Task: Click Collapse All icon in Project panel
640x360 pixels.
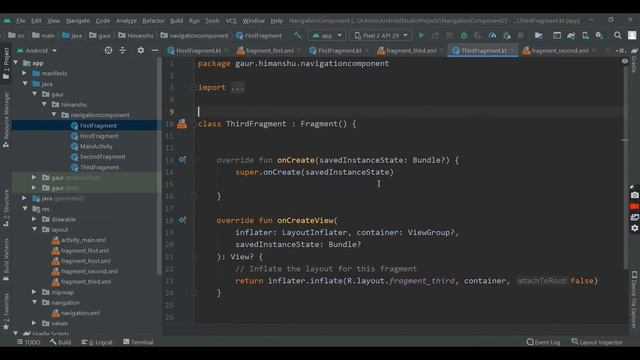Action: click(122, 50)
